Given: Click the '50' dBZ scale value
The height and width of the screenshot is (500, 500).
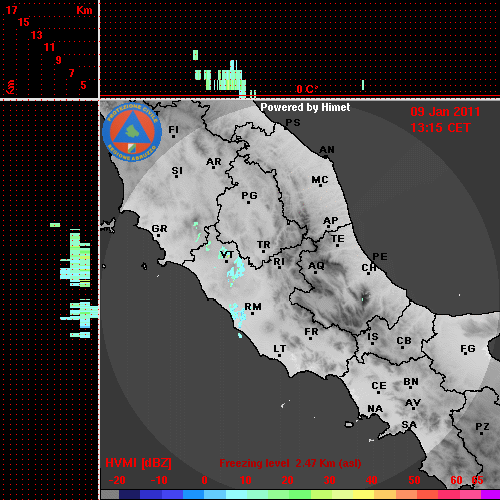Looking at the screenshot, I should click(x=414, y=480).
